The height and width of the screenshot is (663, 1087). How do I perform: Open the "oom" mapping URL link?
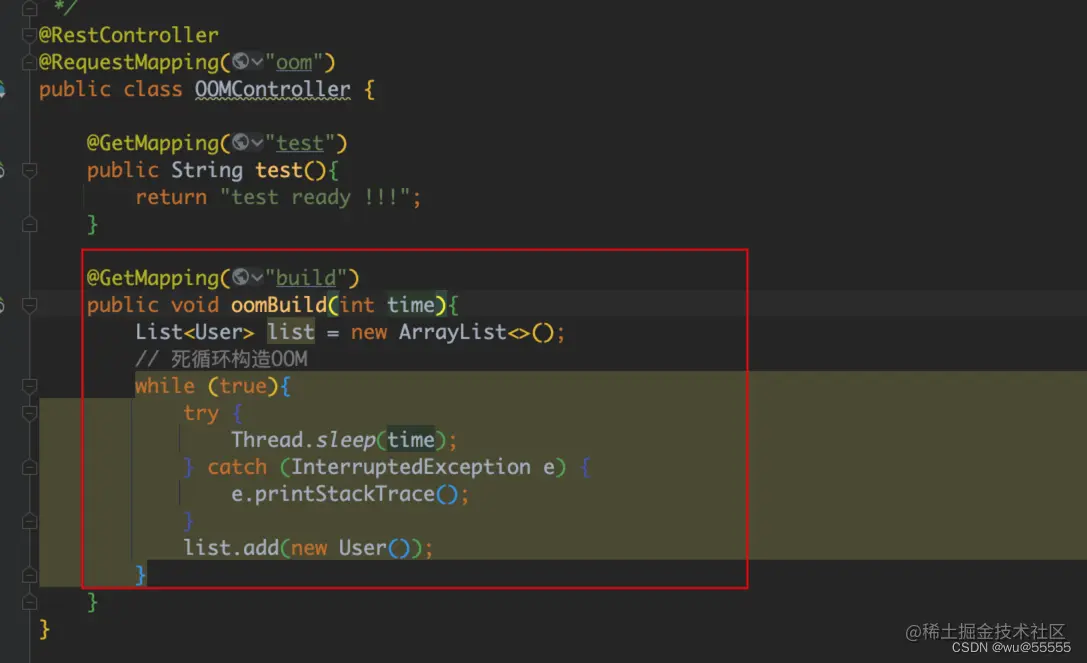coord(294,62)
